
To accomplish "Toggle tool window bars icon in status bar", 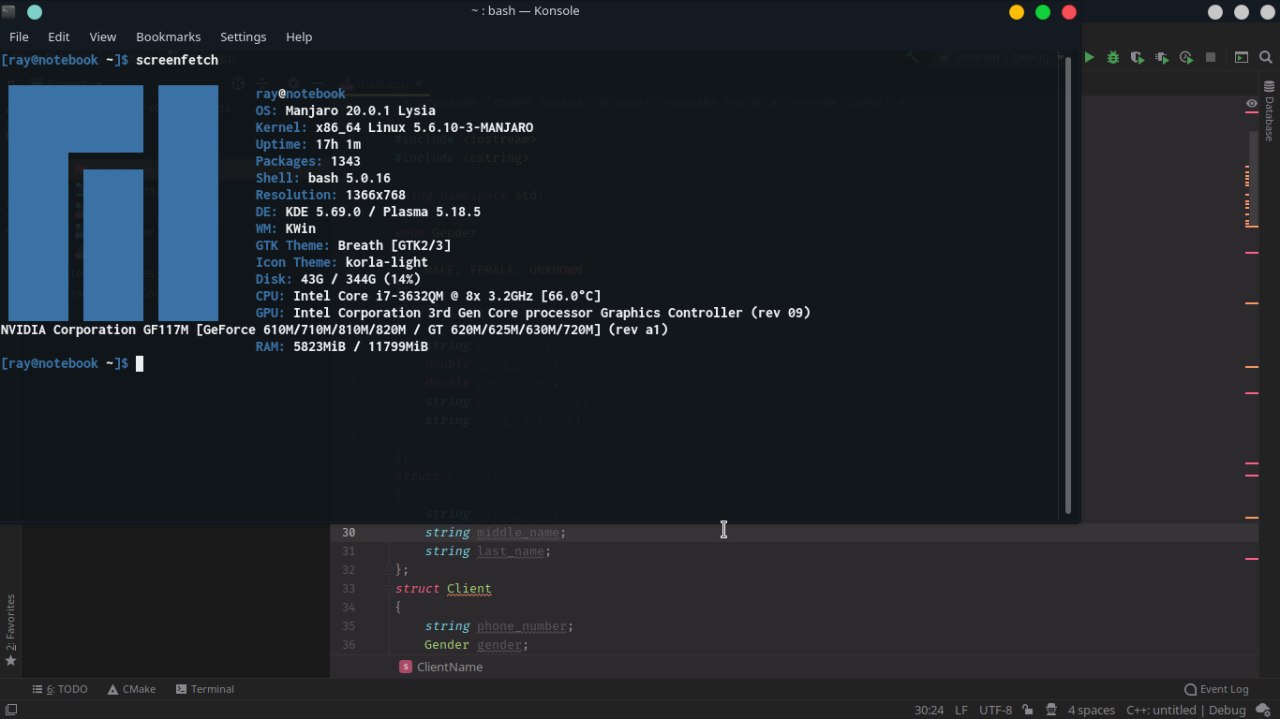I will click(11, 710).
